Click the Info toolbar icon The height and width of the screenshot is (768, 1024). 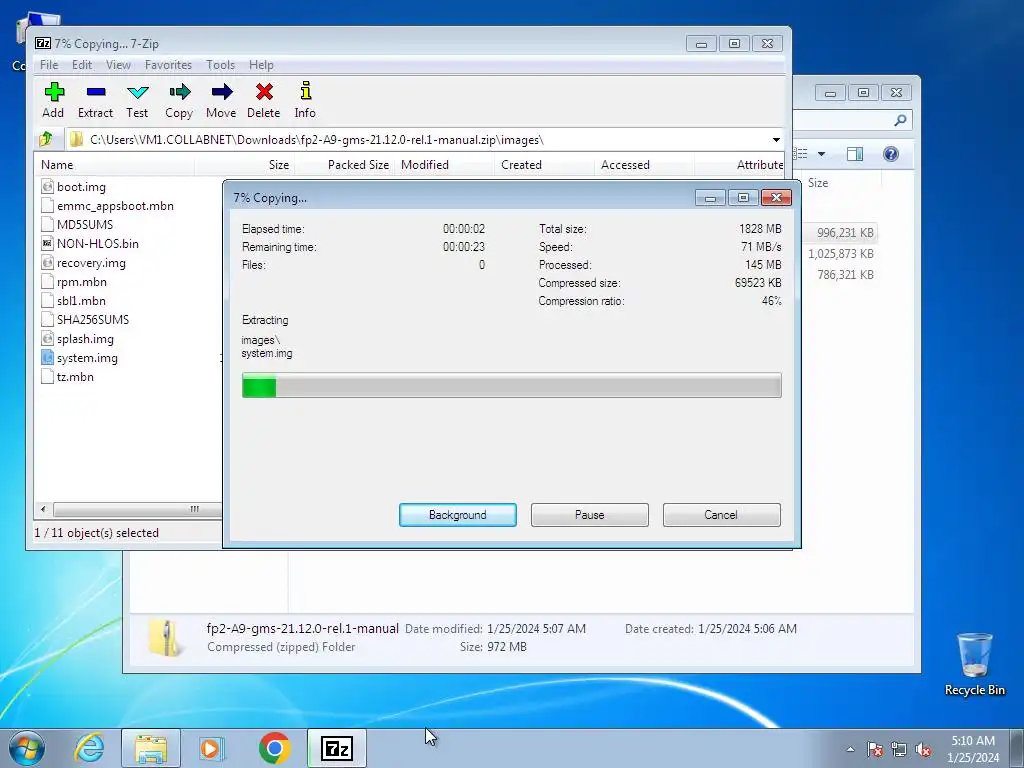pyautogui.click(x=305, y=100)
